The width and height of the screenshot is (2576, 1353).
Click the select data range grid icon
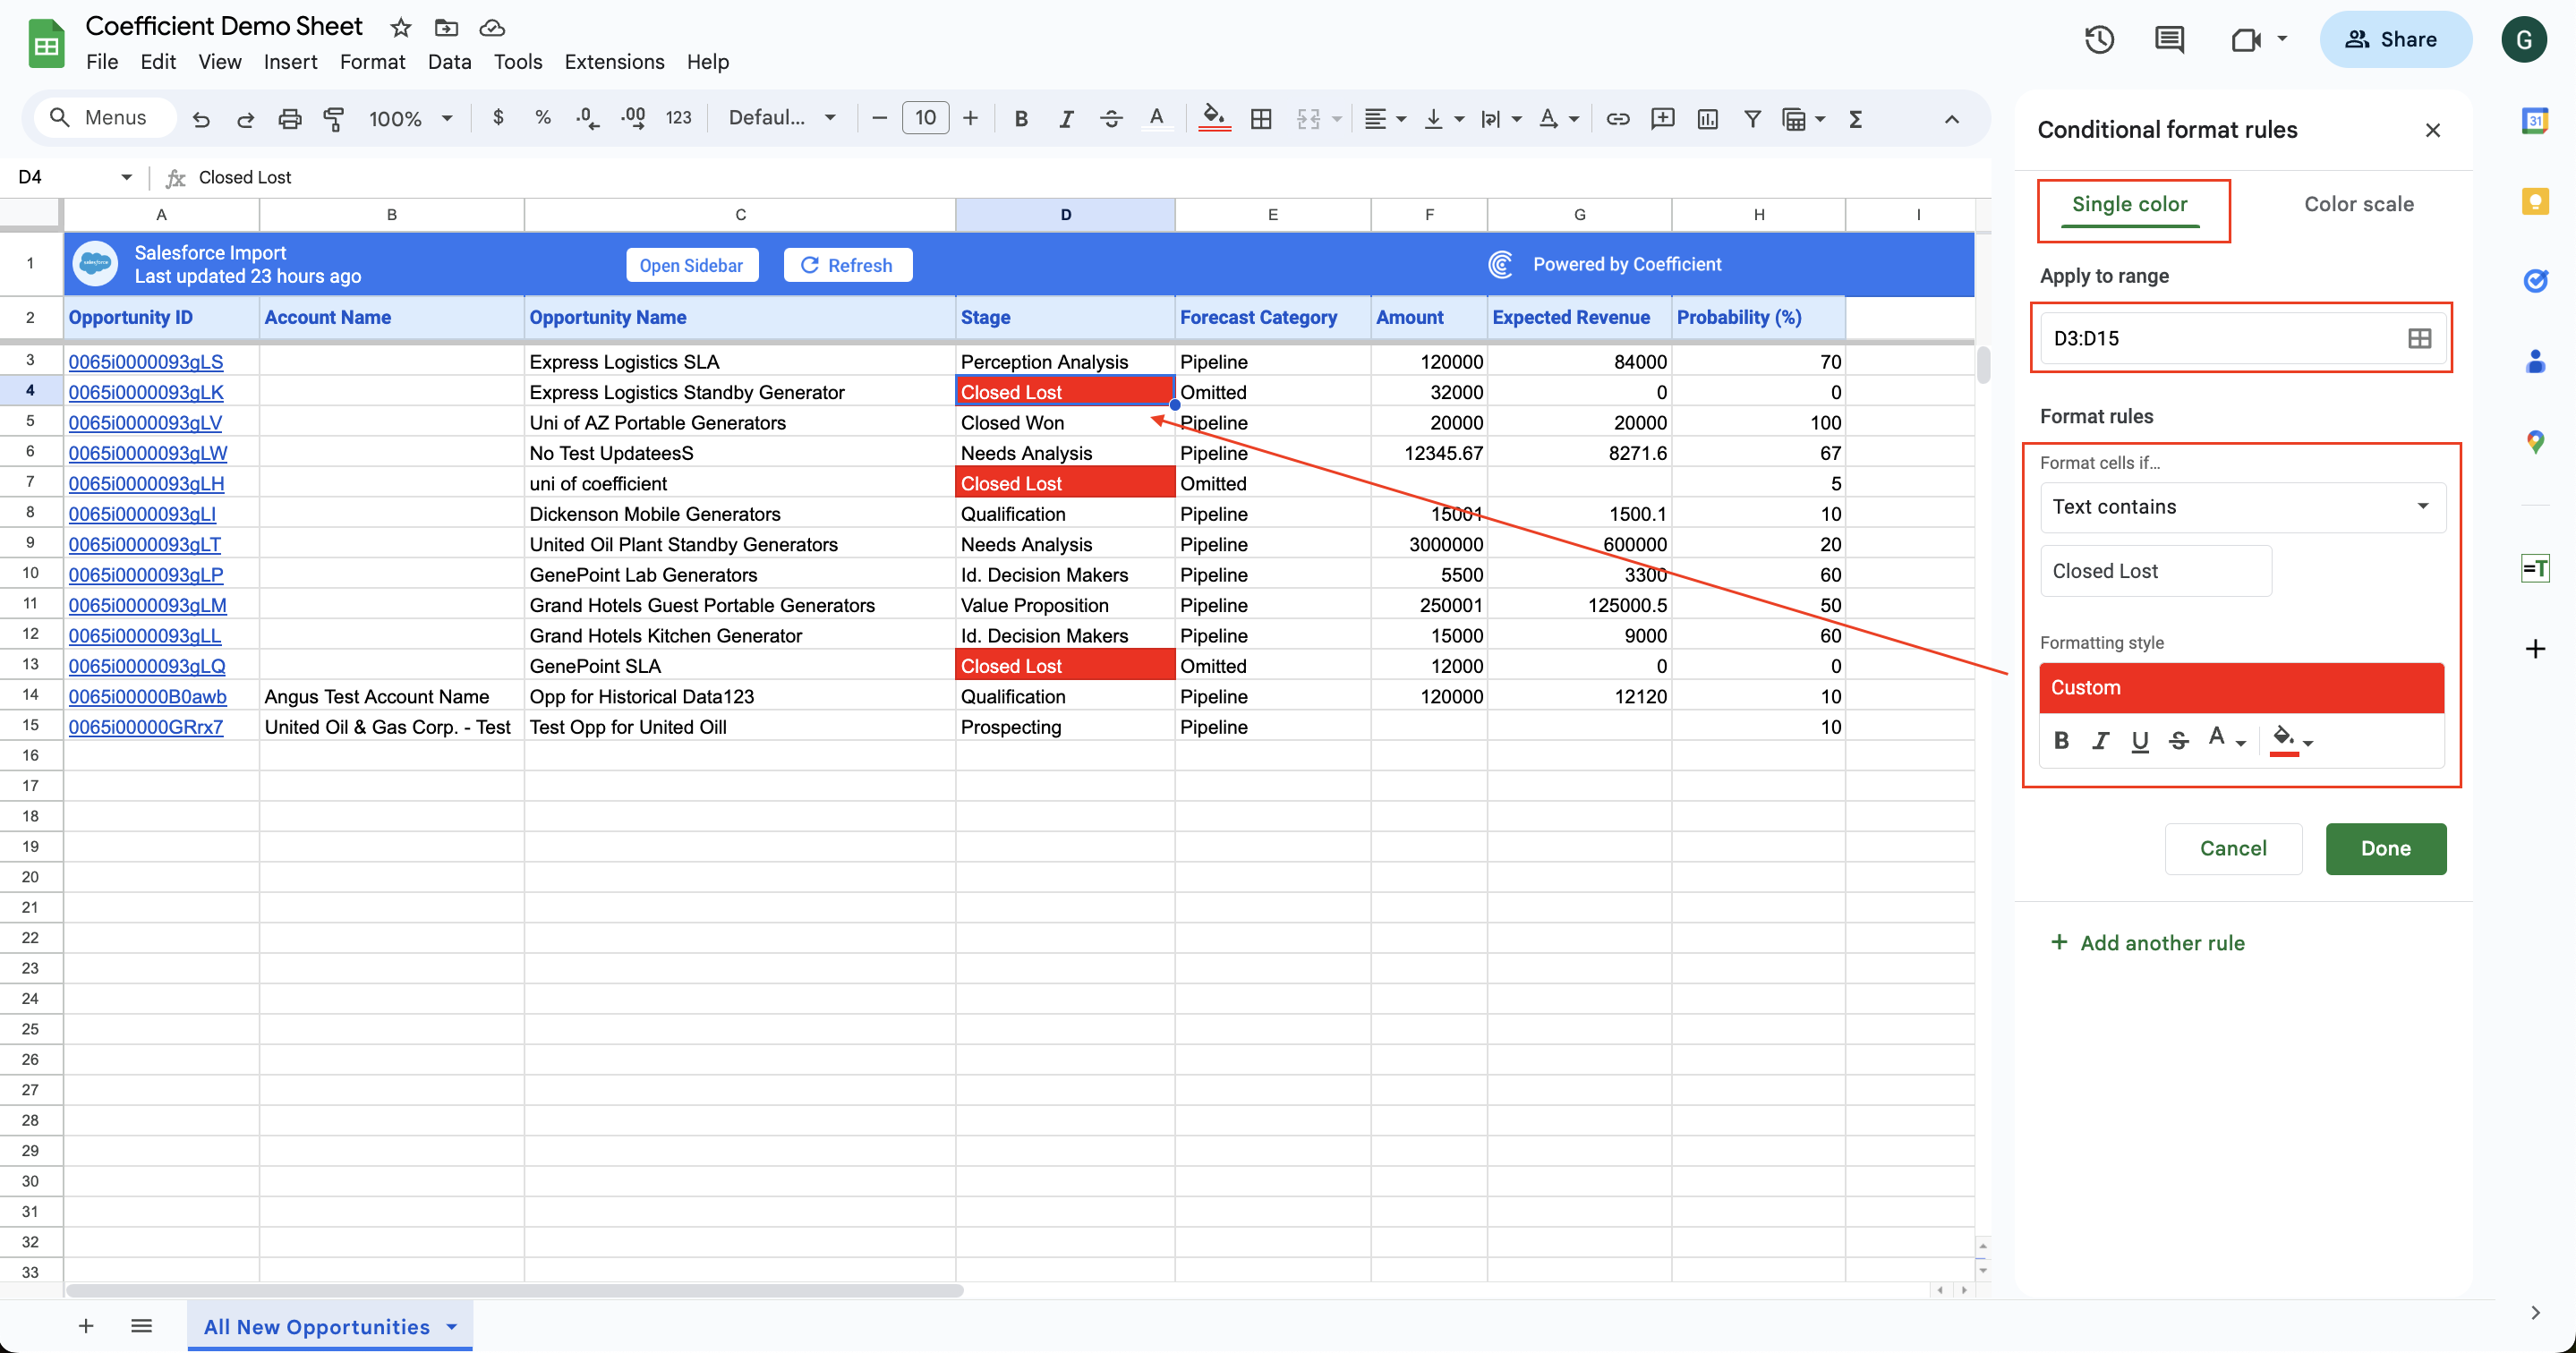pos(2419,338)
